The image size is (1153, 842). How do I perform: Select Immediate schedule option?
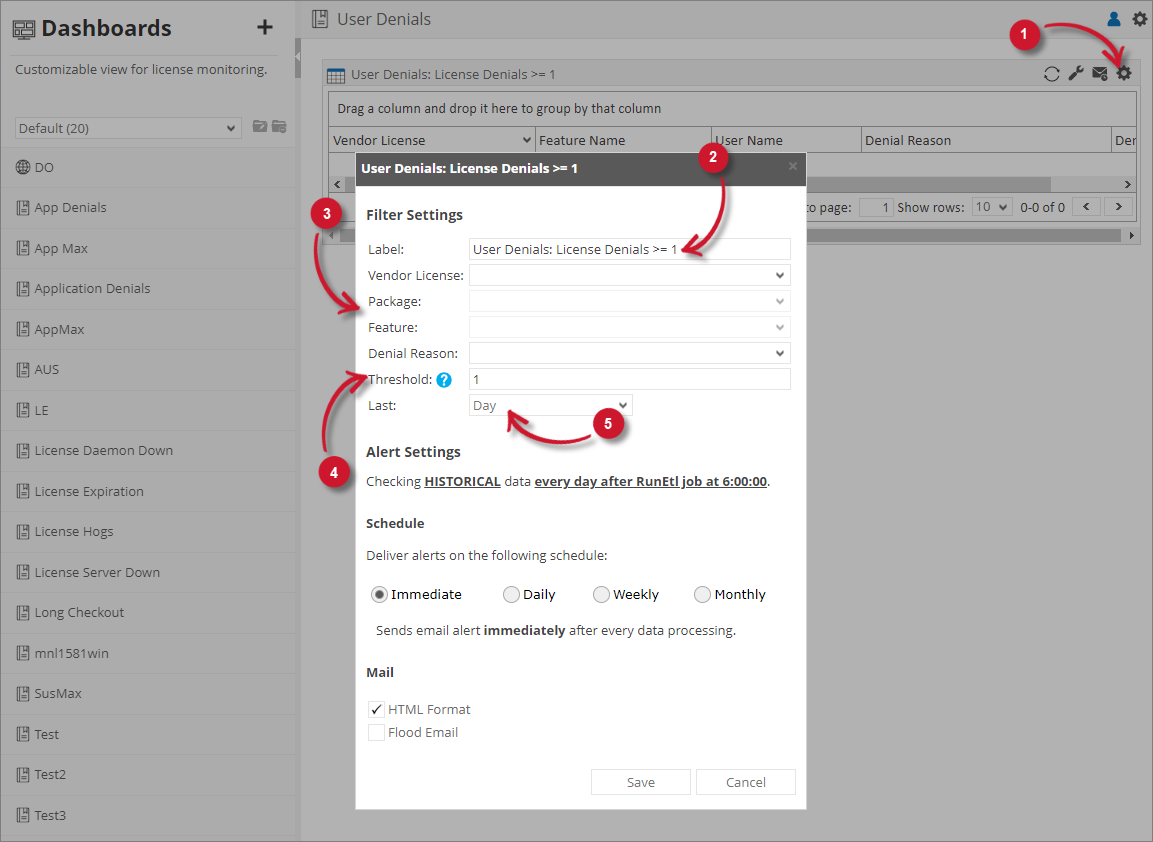pyautogui.click(x=379, y=594)
